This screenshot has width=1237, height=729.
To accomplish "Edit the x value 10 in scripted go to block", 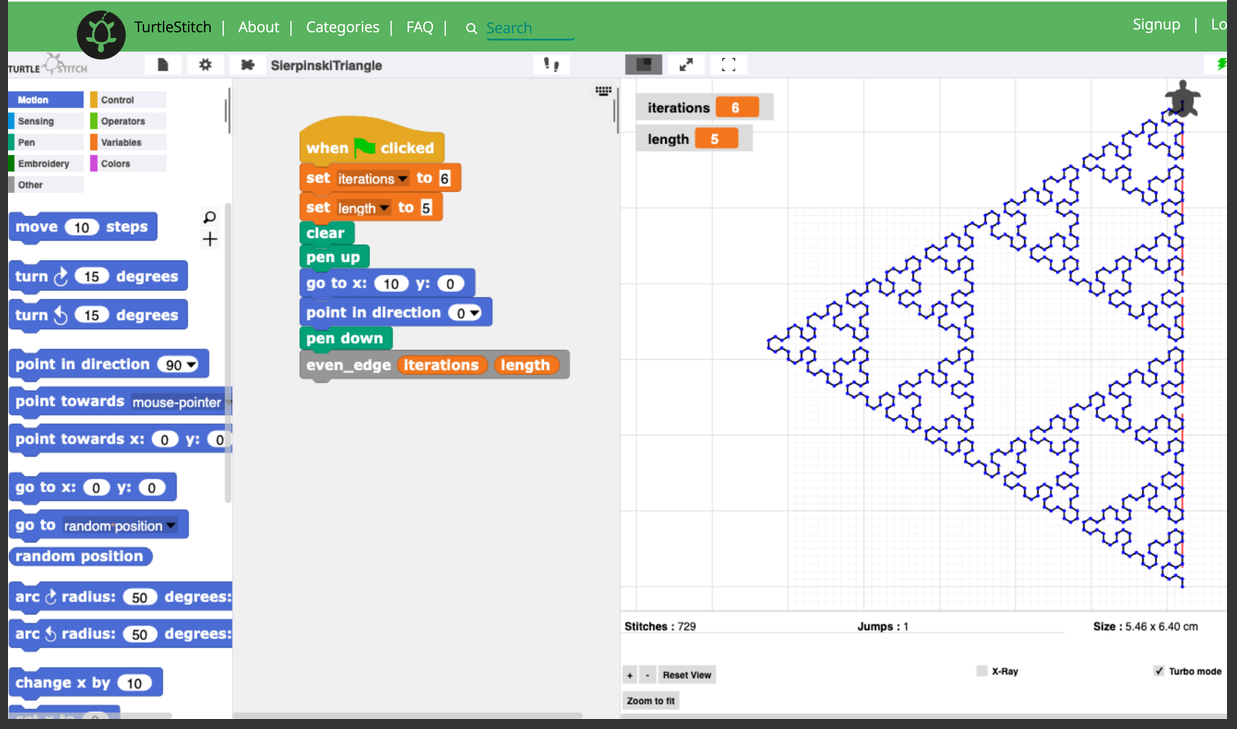I will point(391,284).
